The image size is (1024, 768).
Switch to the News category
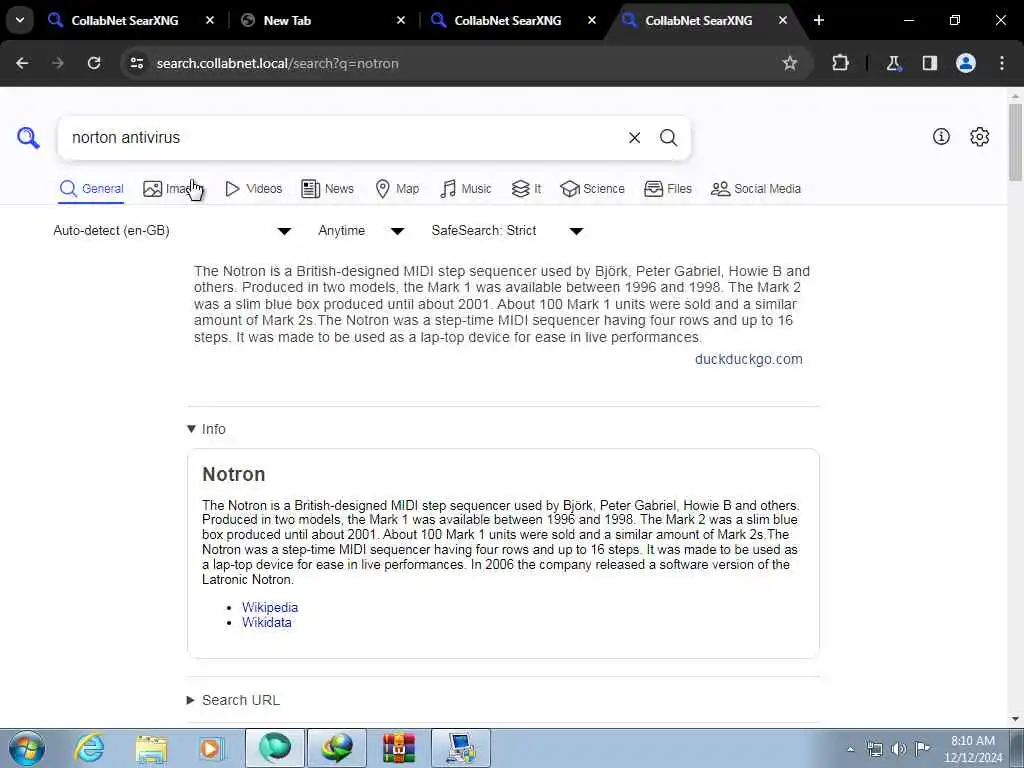tap(327, 189)
